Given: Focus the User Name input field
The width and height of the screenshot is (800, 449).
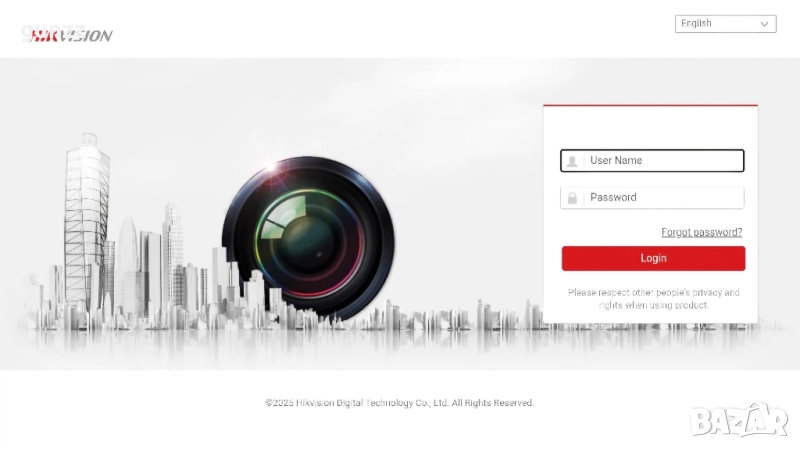Looking at the screenshot, I should pyautogui.click(x=652, y=161).
